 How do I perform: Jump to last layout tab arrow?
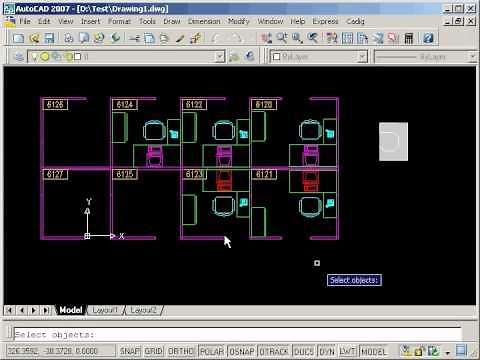tap(45, 310)
